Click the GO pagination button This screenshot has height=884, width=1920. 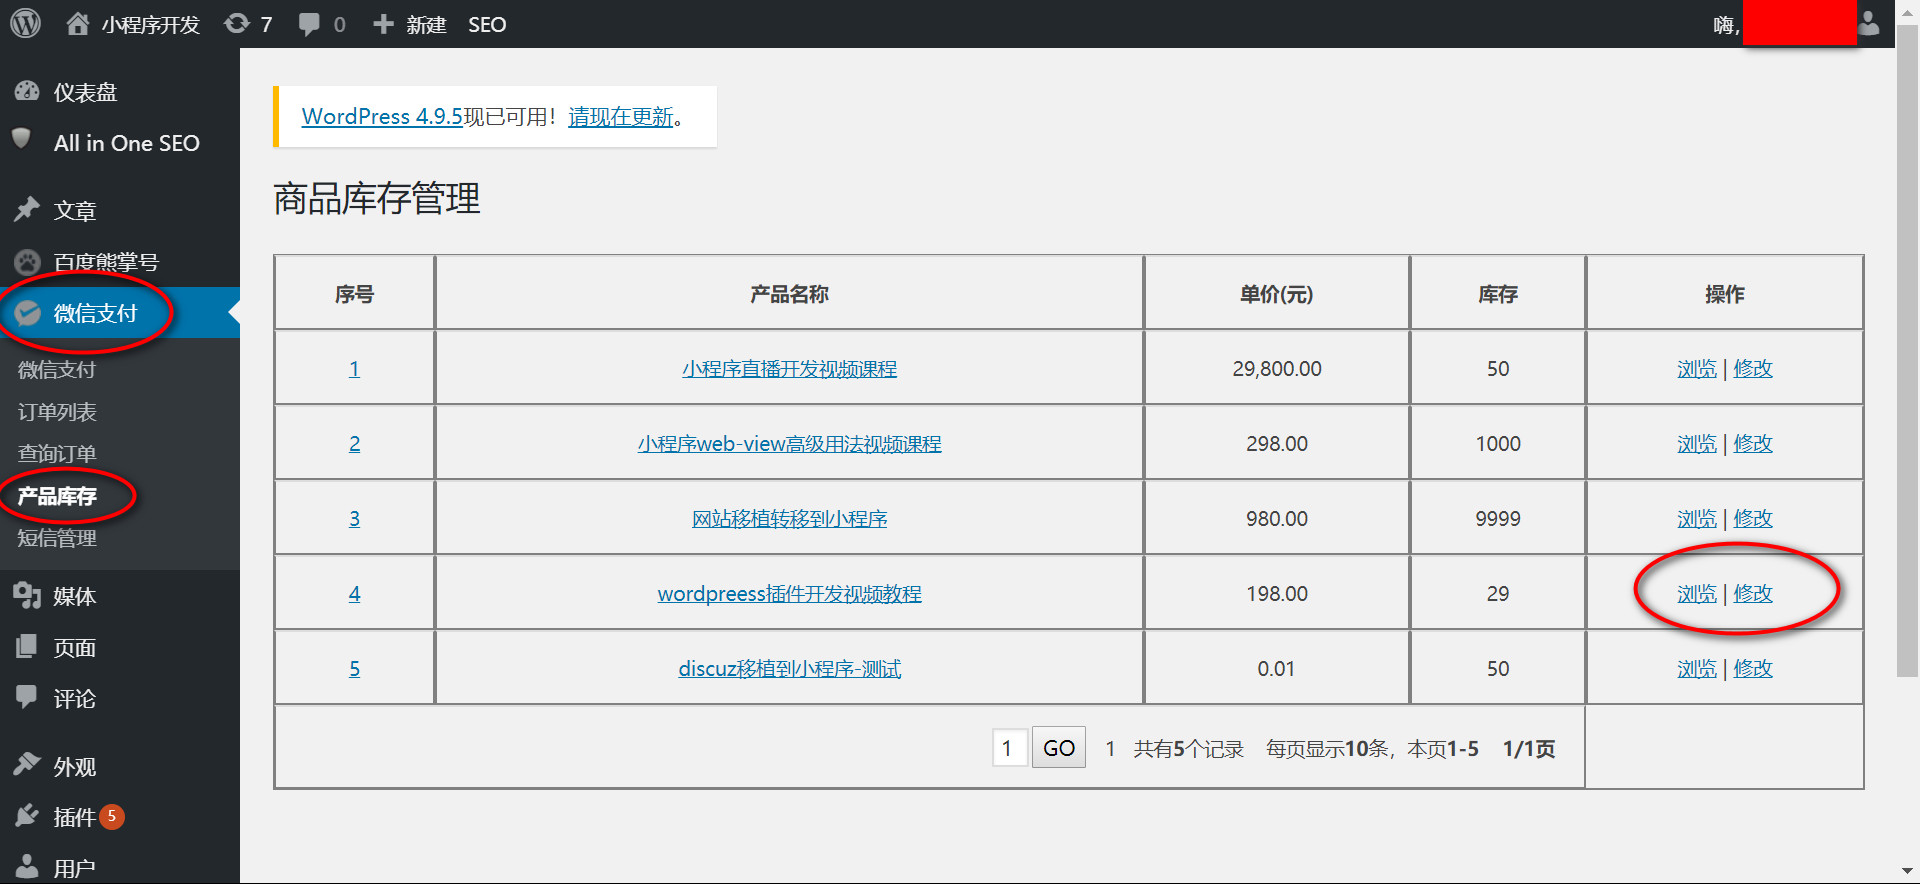1059,748
